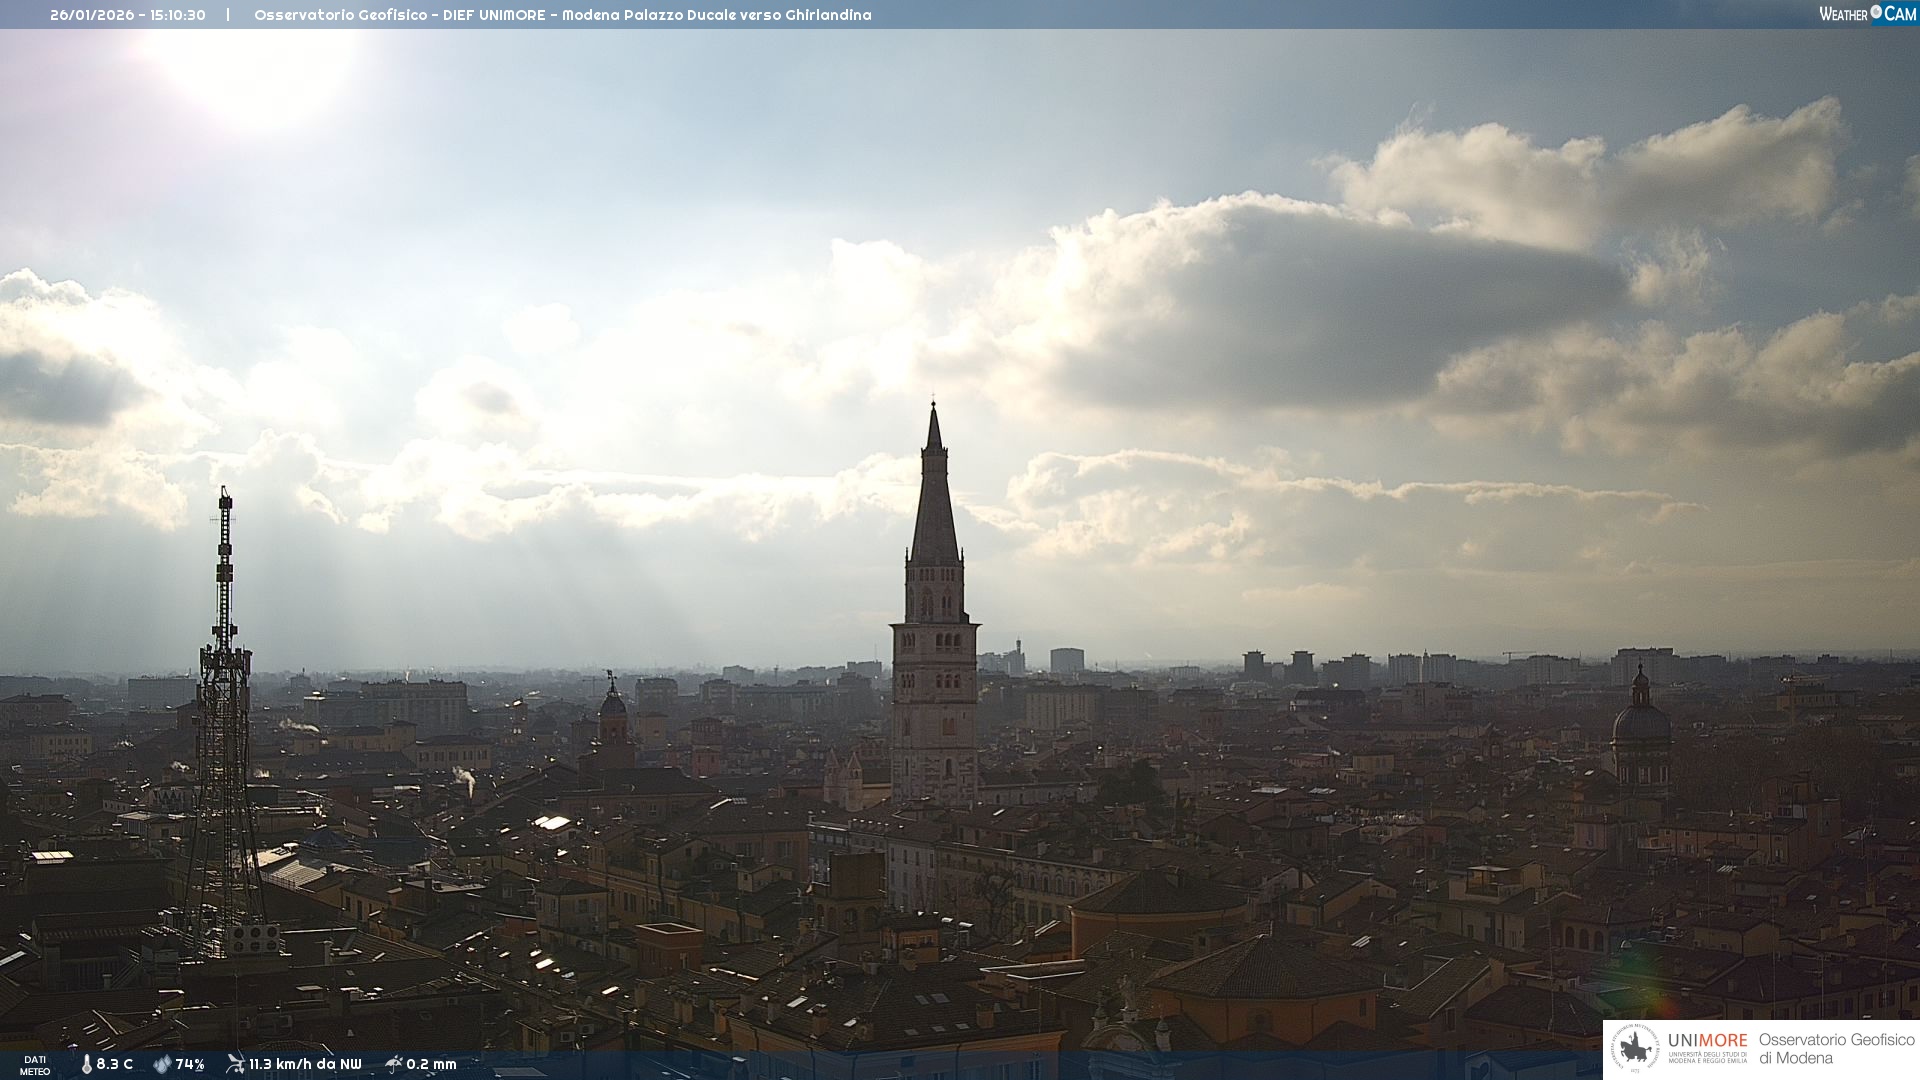Click the thermometer temperature icon

pyautogui.click(x=87, y=1065)
